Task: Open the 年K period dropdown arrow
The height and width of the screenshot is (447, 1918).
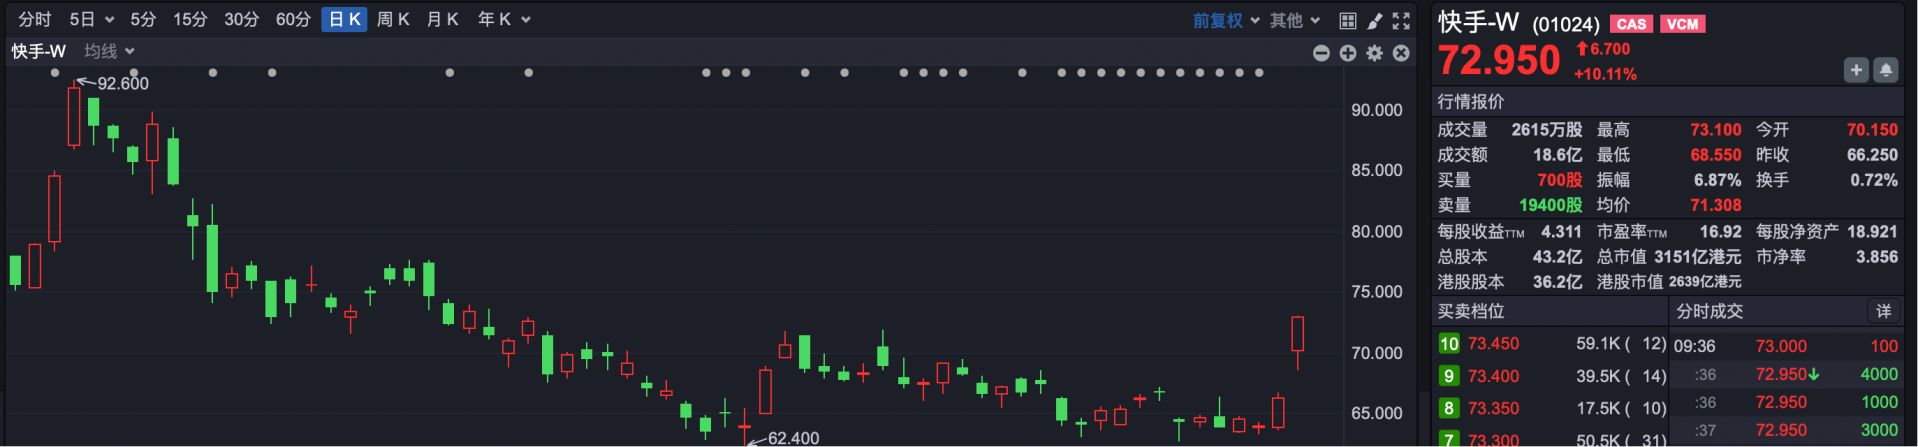Action: (x=526, y=20)
